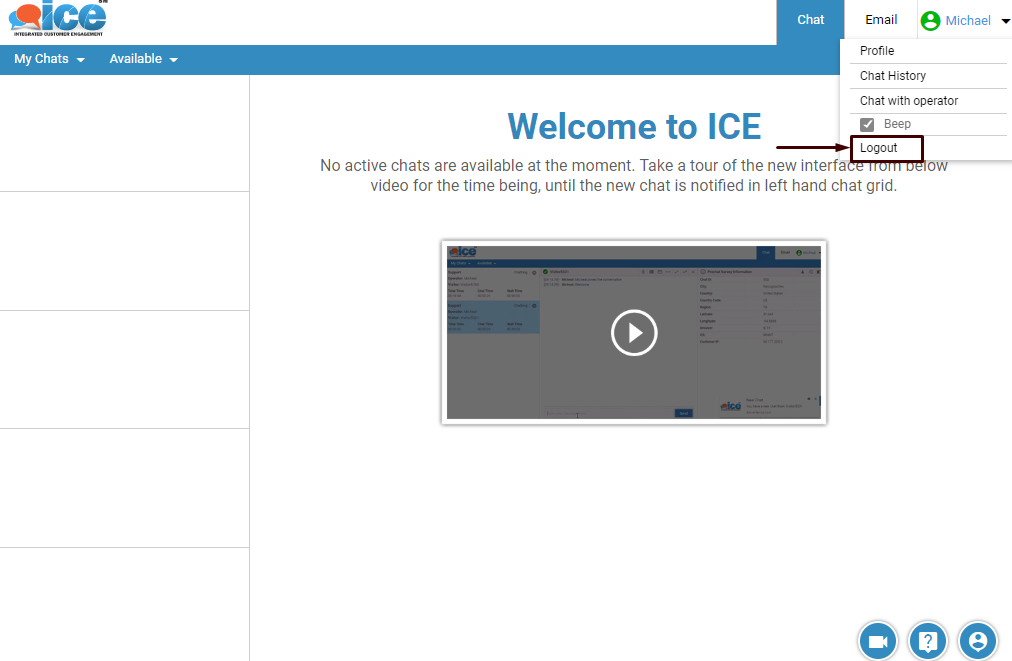Image resolution: width=1012 pixels, height=661 pixels.
Task: Click the ICE logo in the header
Action: [x=57, y=19]
